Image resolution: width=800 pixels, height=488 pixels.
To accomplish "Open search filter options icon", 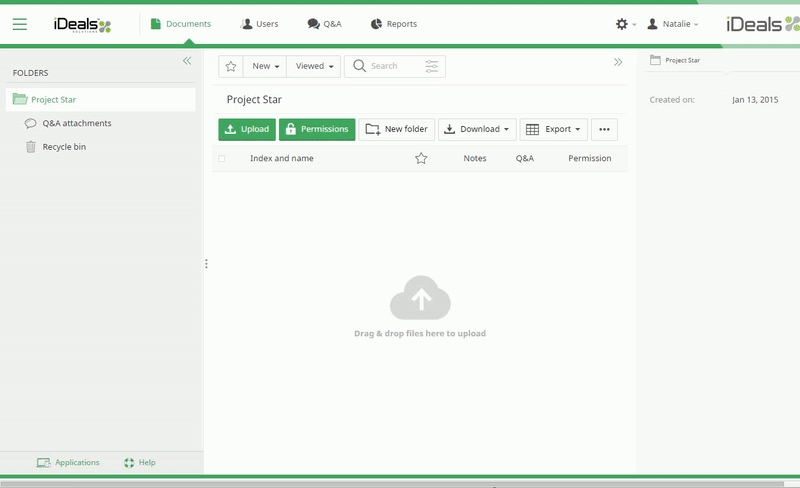I will (x=432, y=66).
